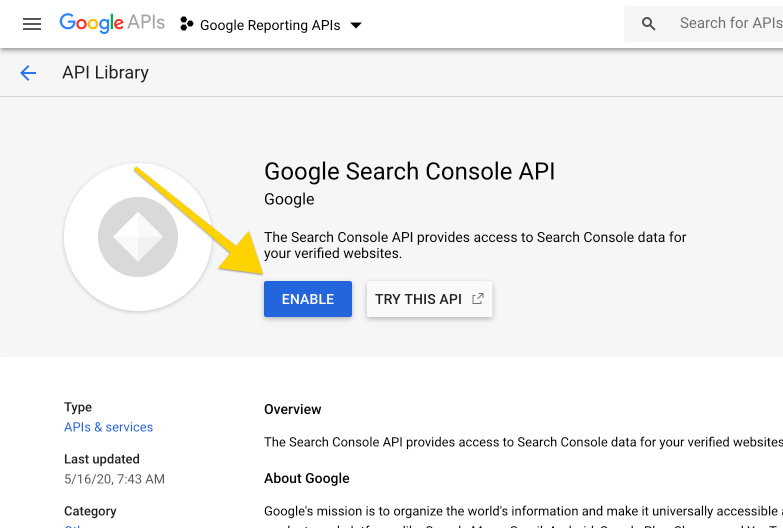Open the APIs & services link
The height and width of the screenshot is (528, 783).
(108, 427)
